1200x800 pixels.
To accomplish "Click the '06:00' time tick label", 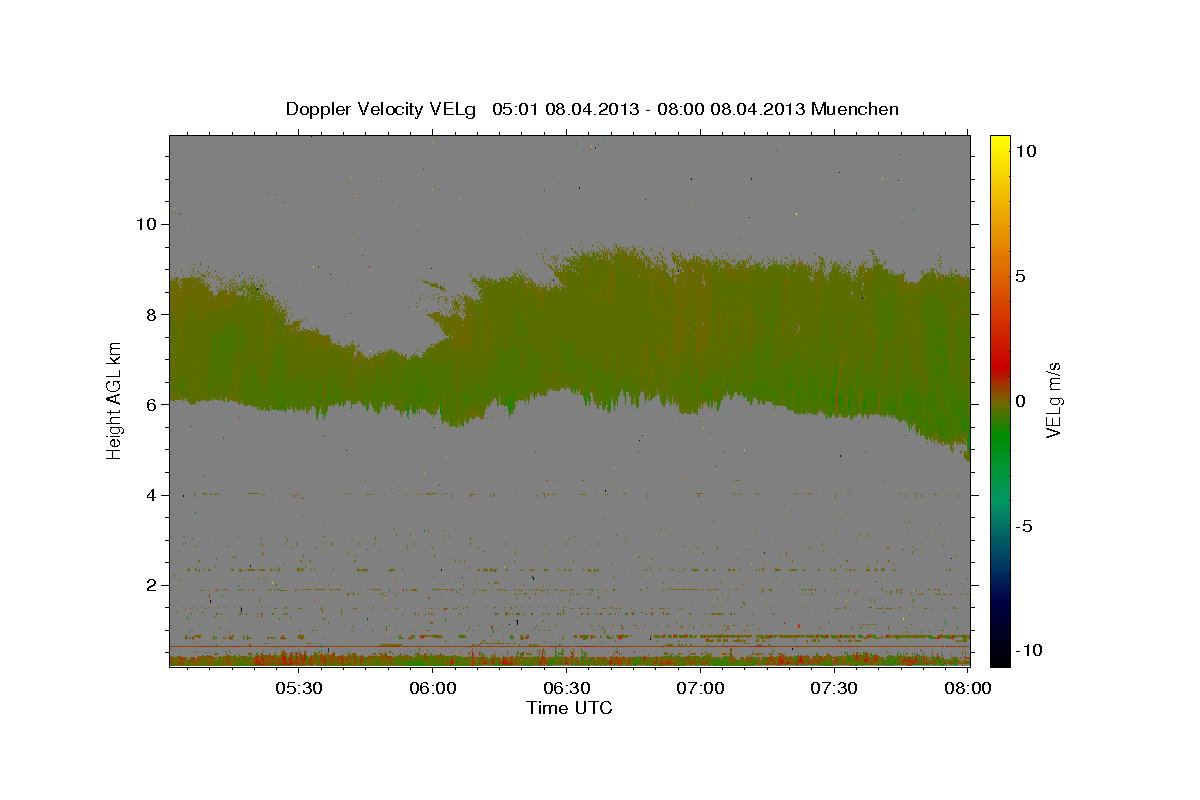I will 432,688.
